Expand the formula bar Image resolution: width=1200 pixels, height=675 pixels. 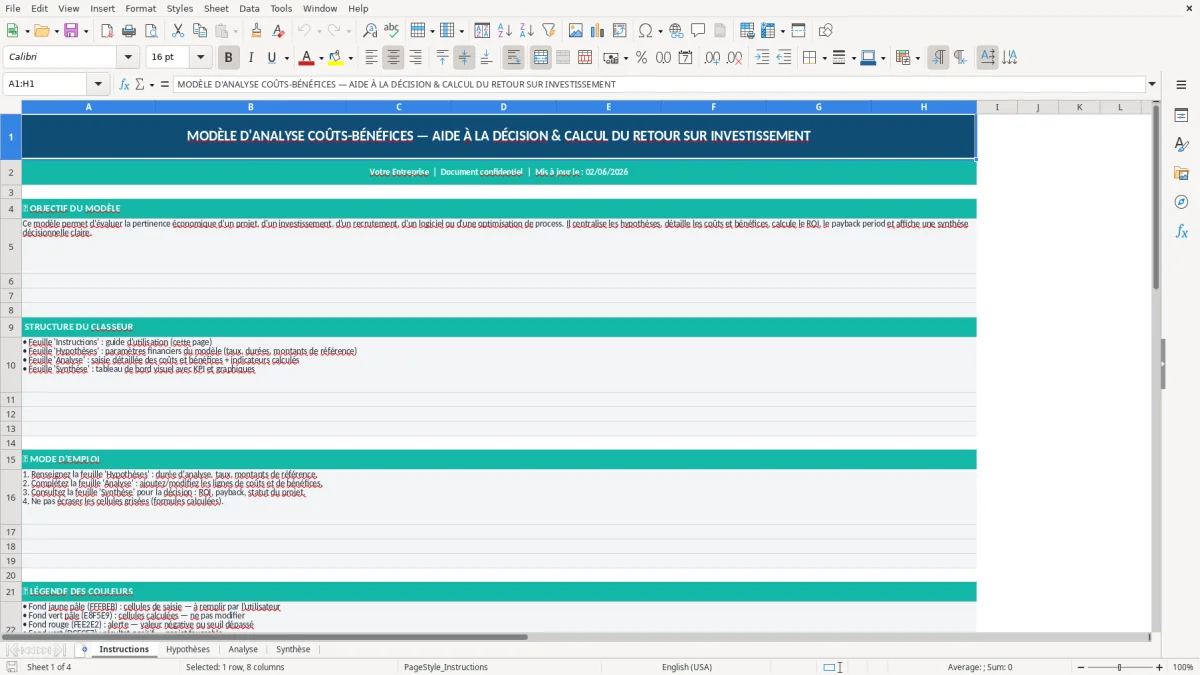[1152, 85]
